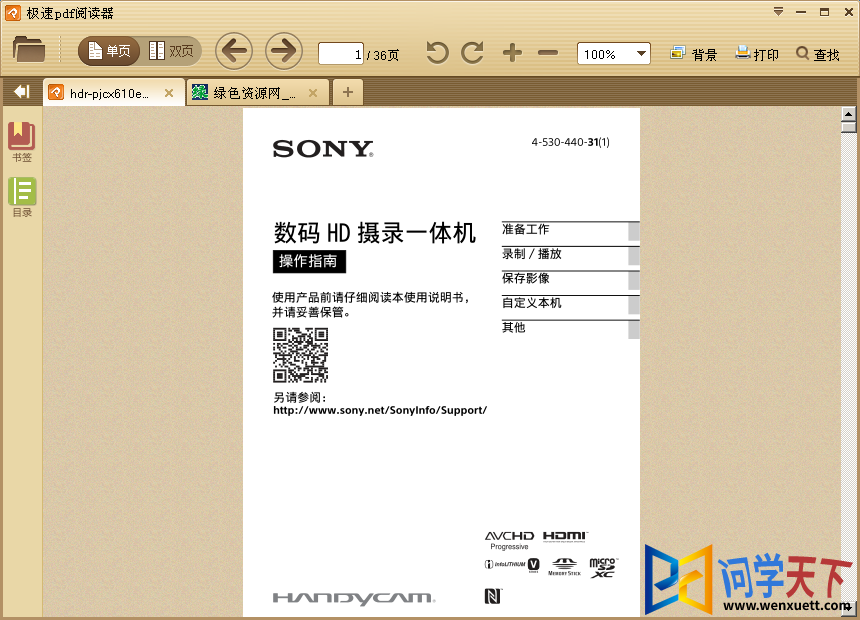Click the 录制 / 播放 section heading

531,254
